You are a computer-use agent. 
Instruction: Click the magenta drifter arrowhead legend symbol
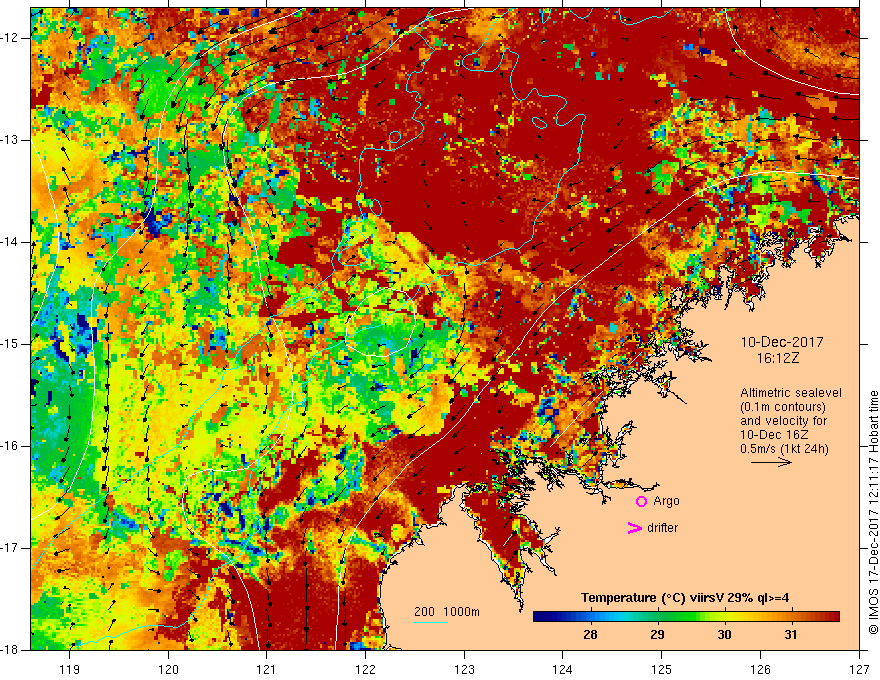(x=635, y=528)
